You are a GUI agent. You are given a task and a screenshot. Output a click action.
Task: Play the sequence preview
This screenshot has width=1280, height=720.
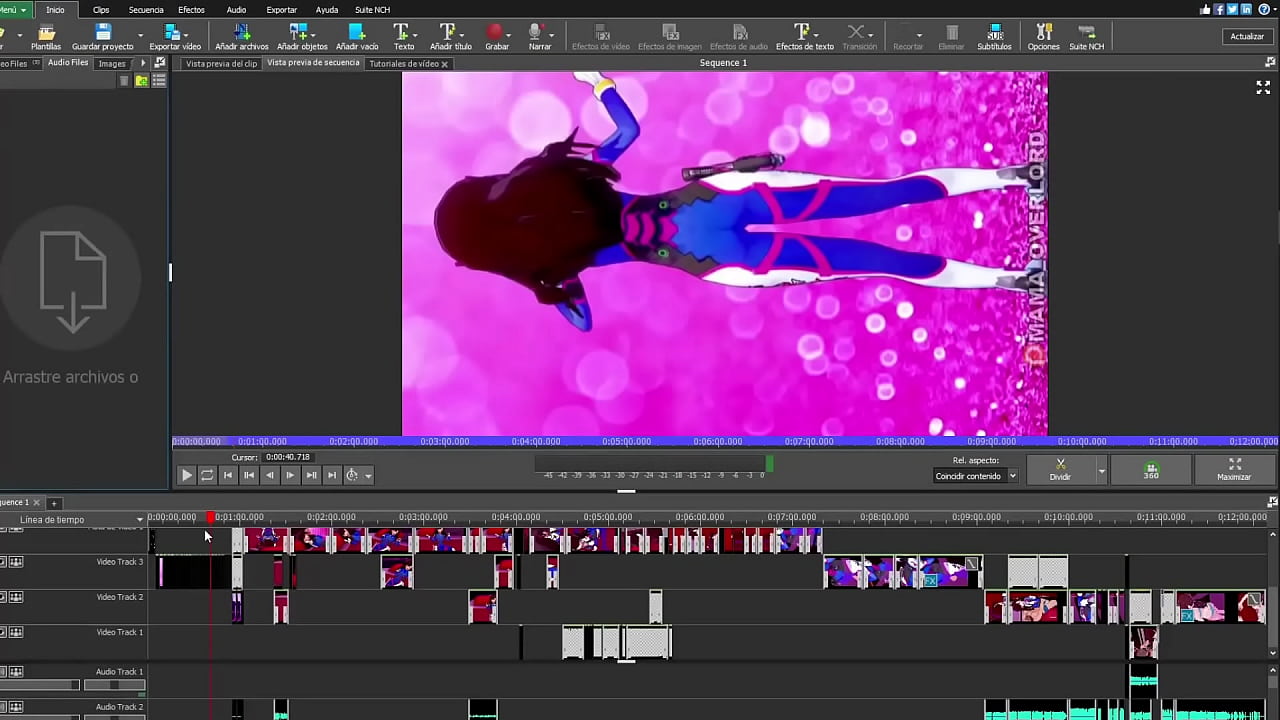(186, 475)
